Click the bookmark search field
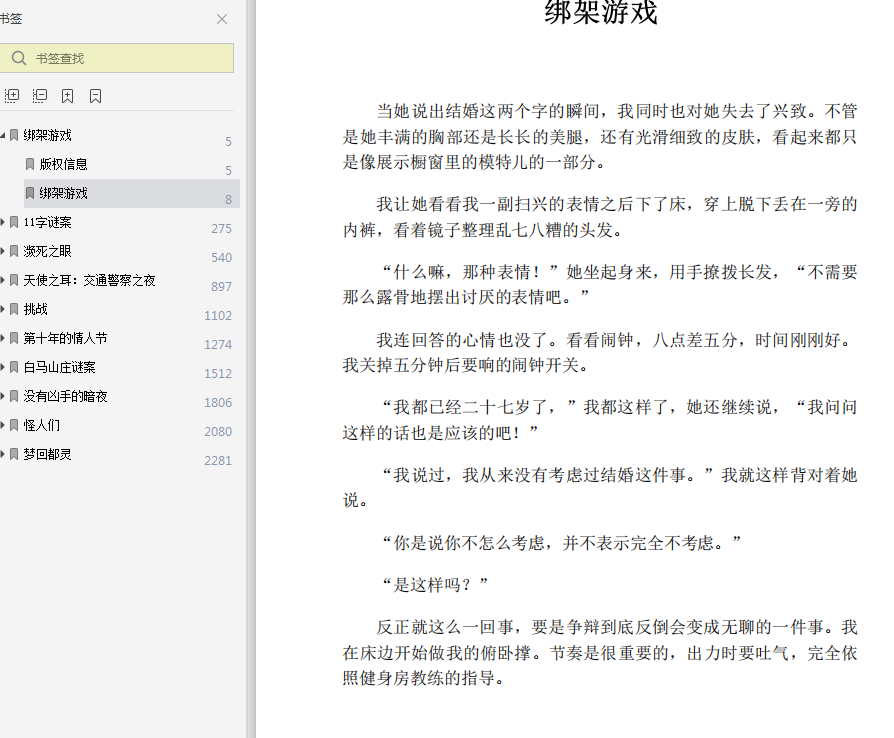The width and height of the screenshot is (894, 738). 116,58
